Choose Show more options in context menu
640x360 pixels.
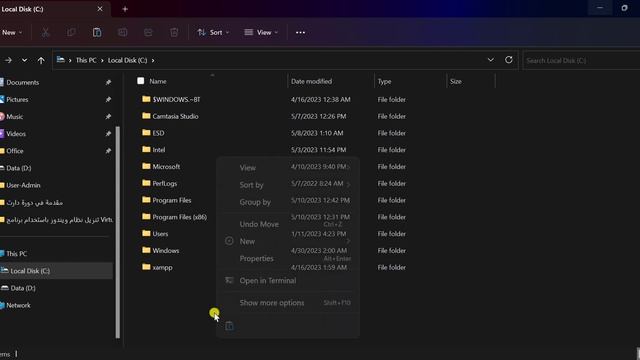click(x=288, y=302)
